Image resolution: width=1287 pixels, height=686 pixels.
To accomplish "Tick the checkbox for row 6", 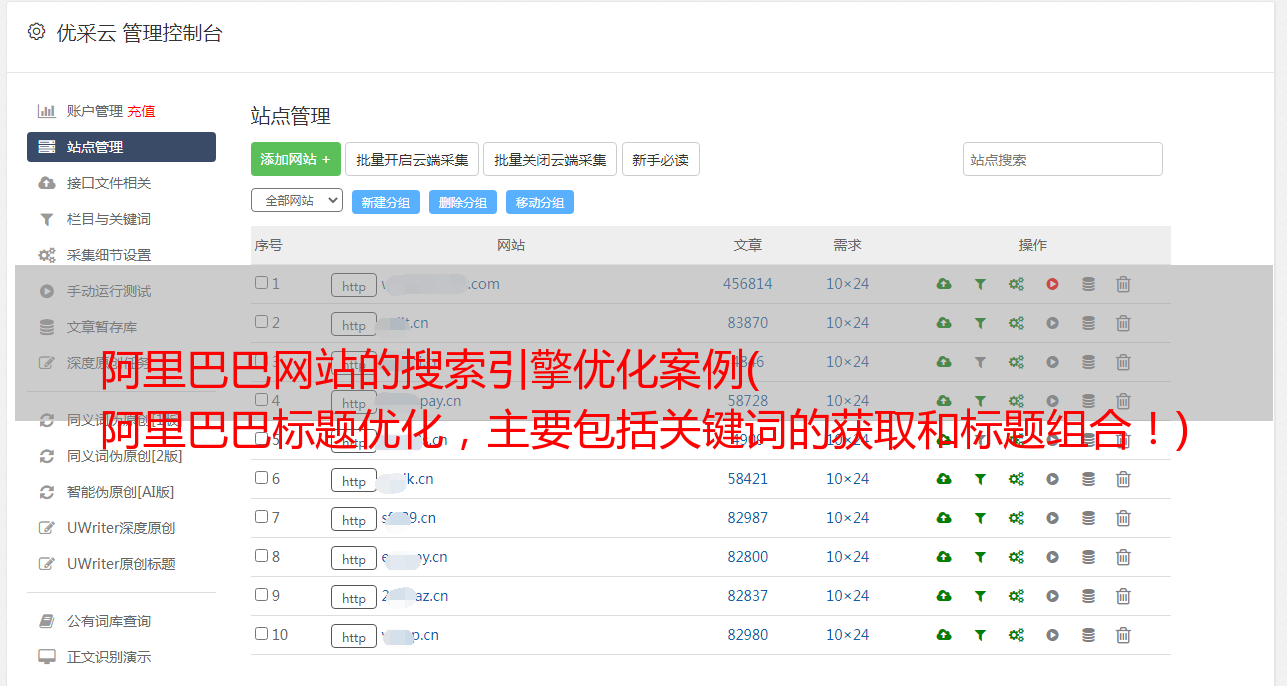I will pyautogui.click(x=261, y=478).
